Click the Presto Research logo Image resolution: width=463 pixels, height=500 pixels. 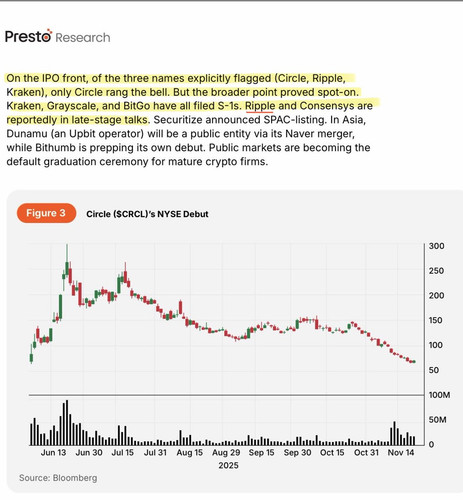(58, 36)
